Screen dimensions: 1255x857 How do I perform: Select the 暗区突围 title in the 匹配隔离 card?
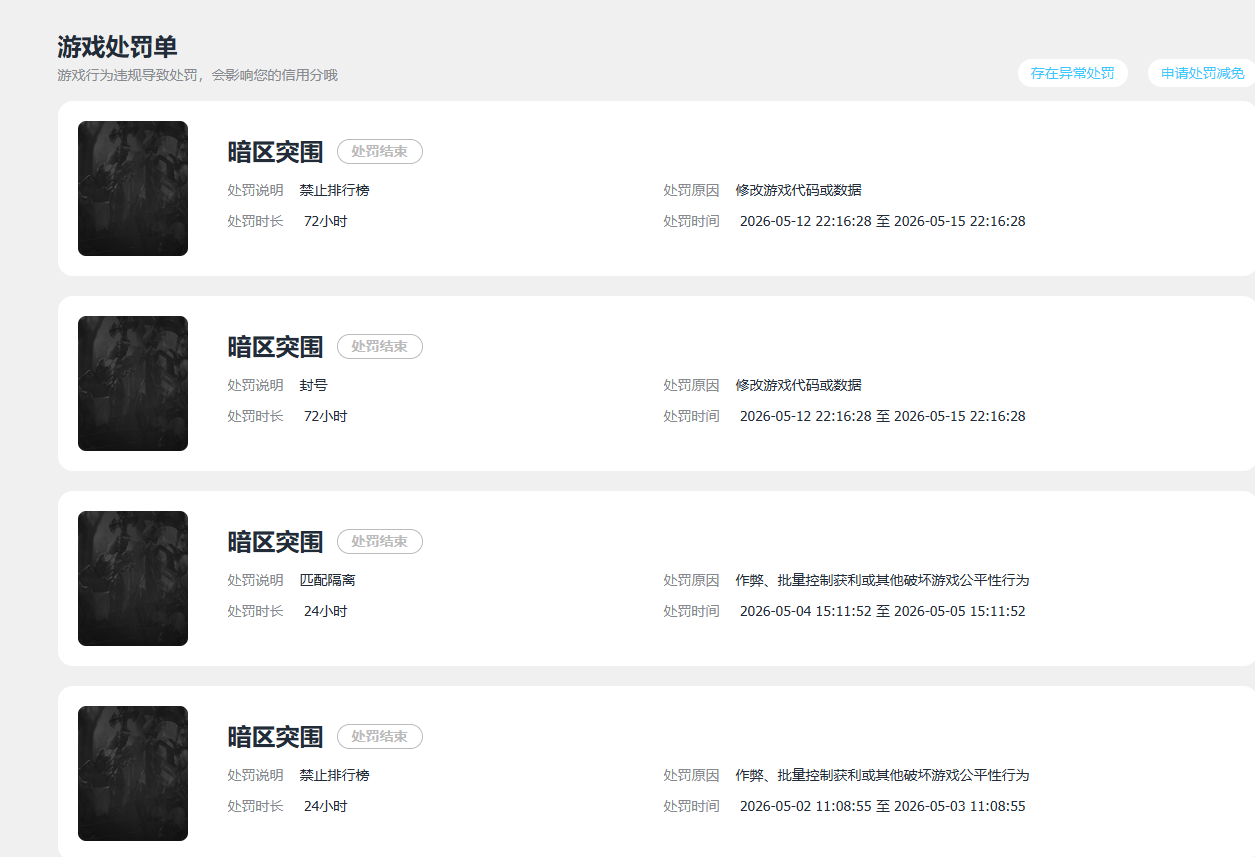(275, 542)
